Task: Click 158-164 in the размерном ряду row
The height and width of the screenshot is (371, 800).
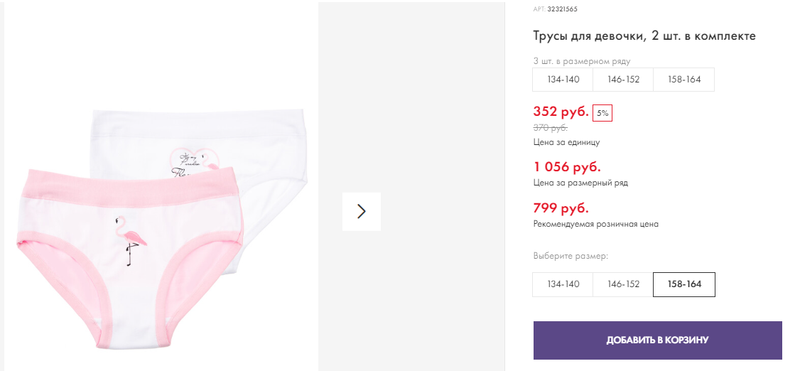Action: coord(684,80)
